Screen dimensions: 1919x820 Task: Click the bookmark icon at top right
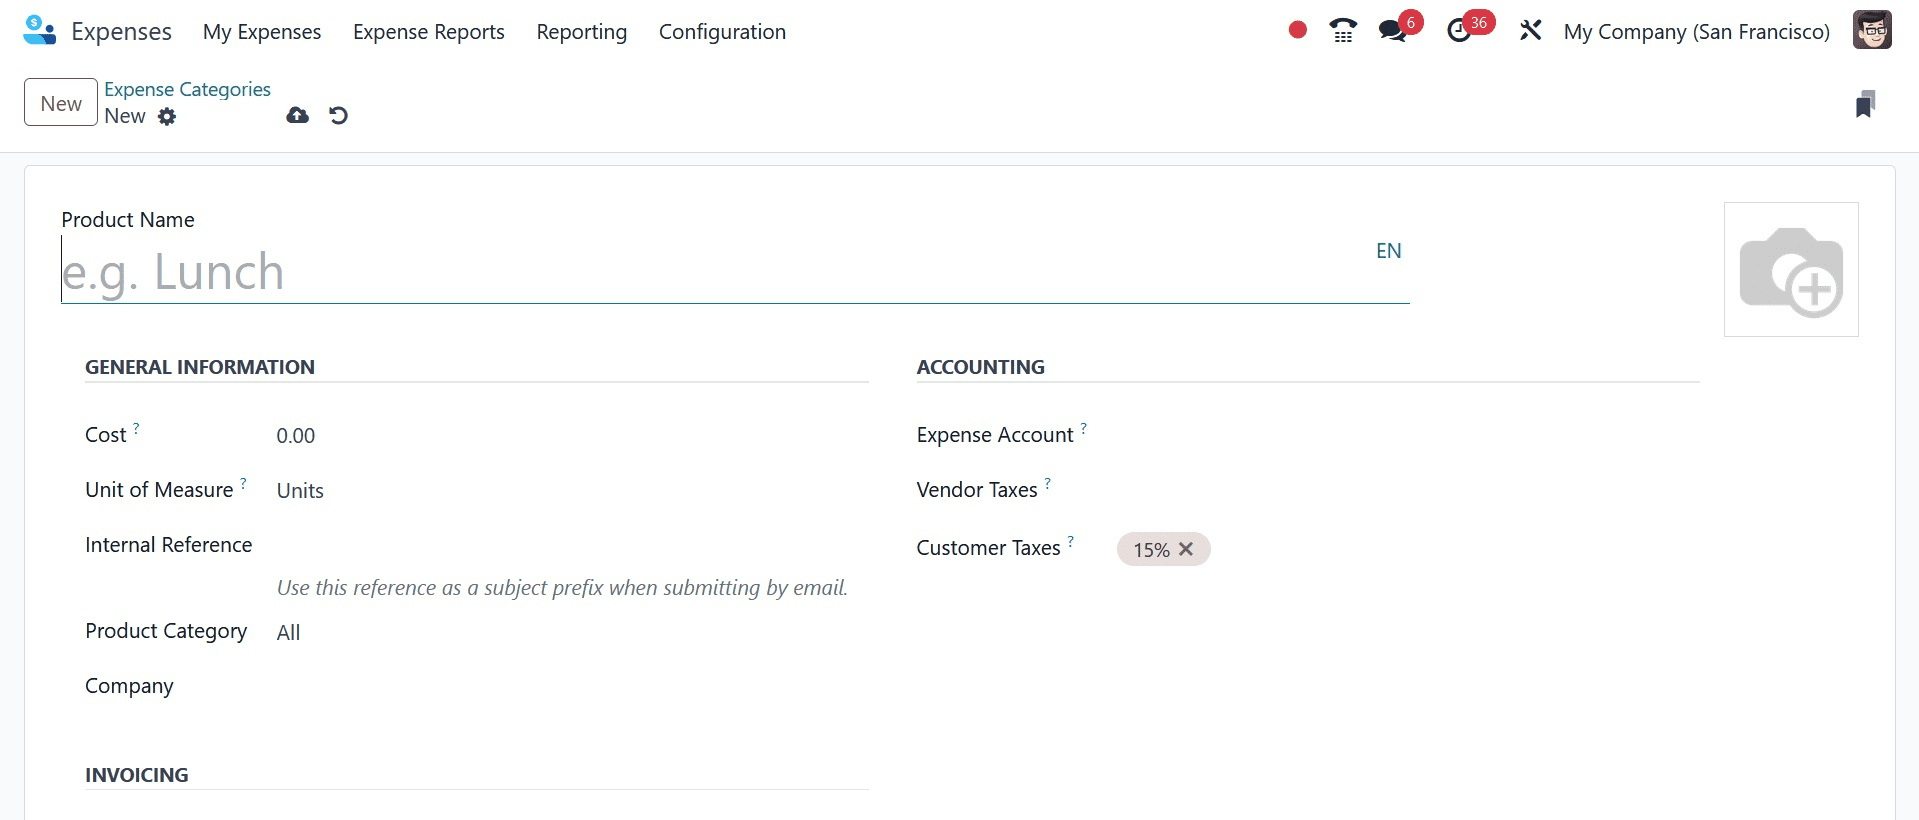coord(1865,104)
